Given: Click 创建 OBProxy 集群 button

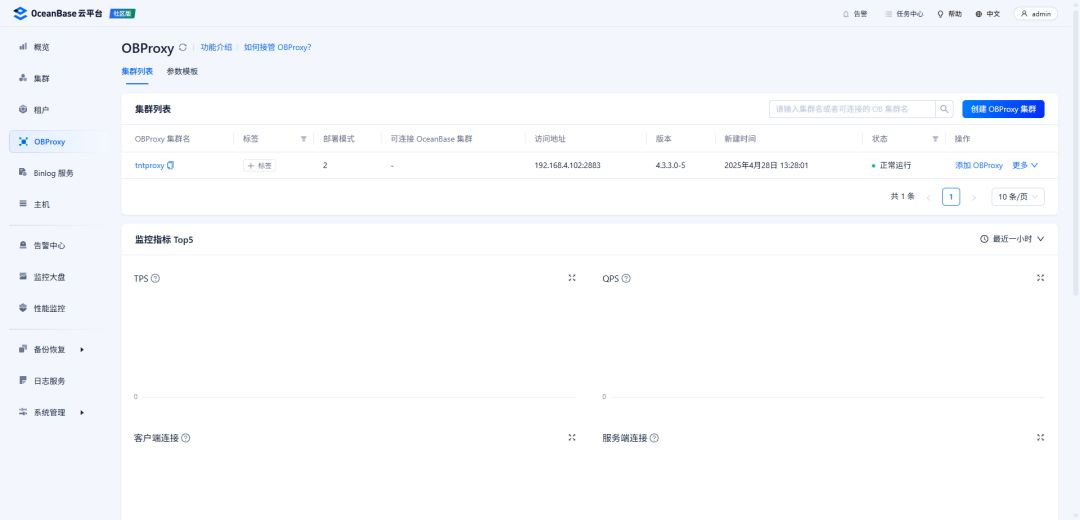Looking at the screenshot, I should coord(1003,109).
